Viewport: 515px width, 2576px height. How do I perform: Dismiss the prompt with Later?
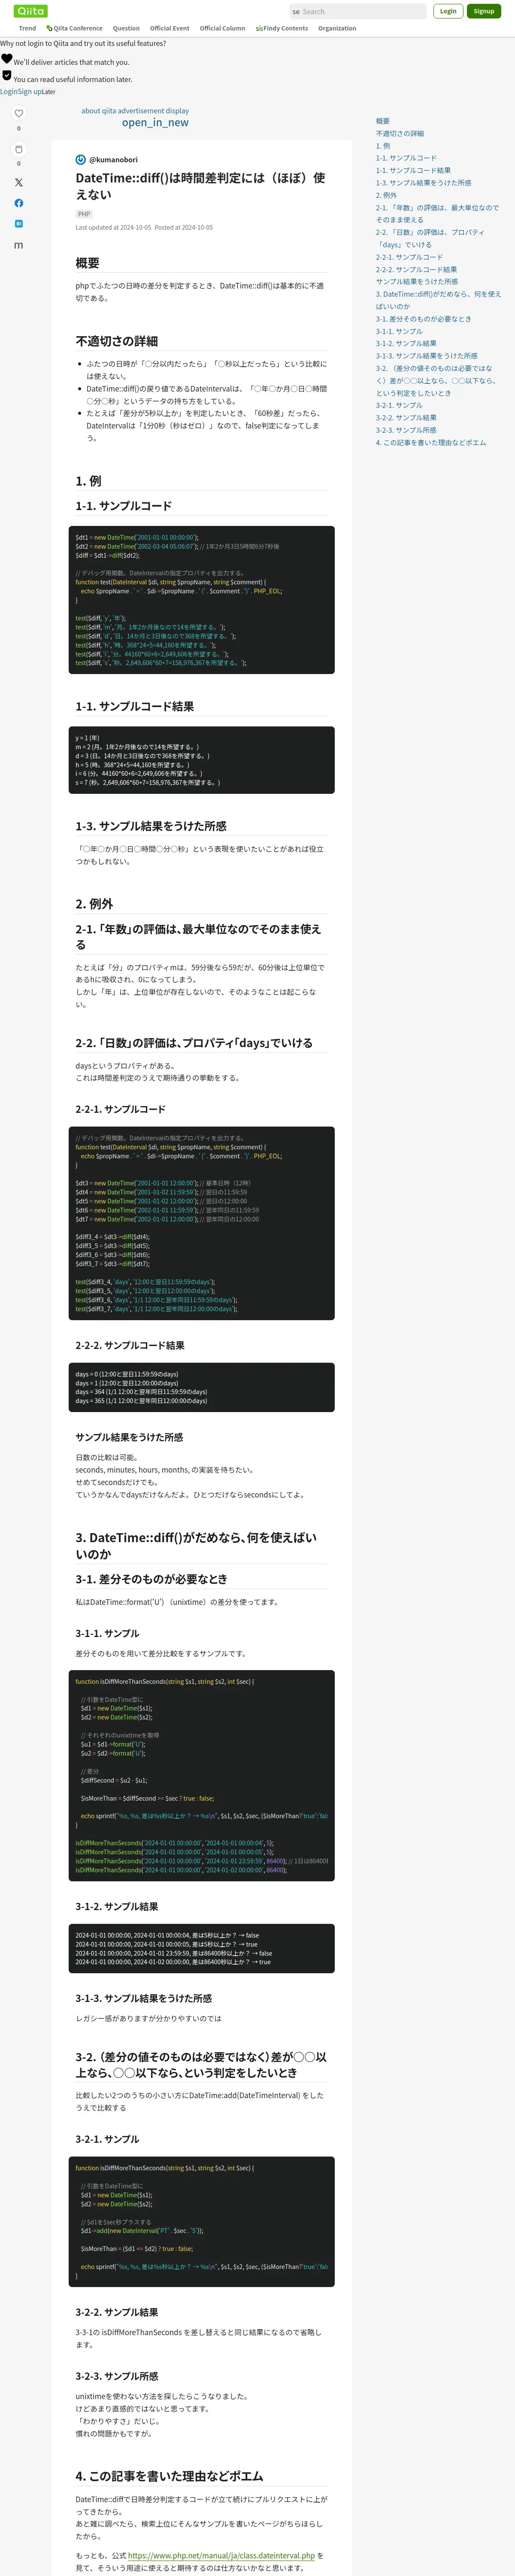pyautogui.click(x=49, y=92)
